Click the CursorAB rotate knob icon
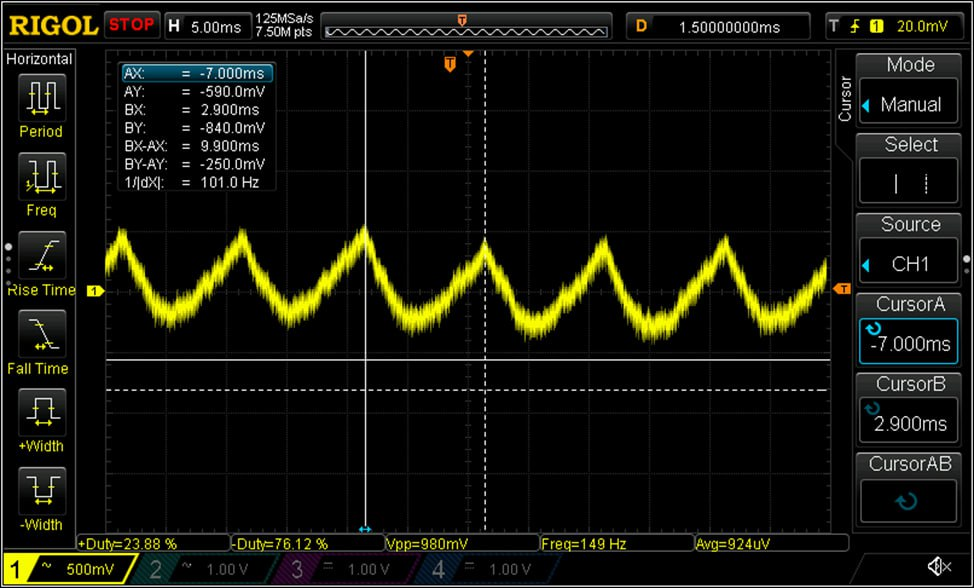The image size is (974, 588). pos(908,500)
